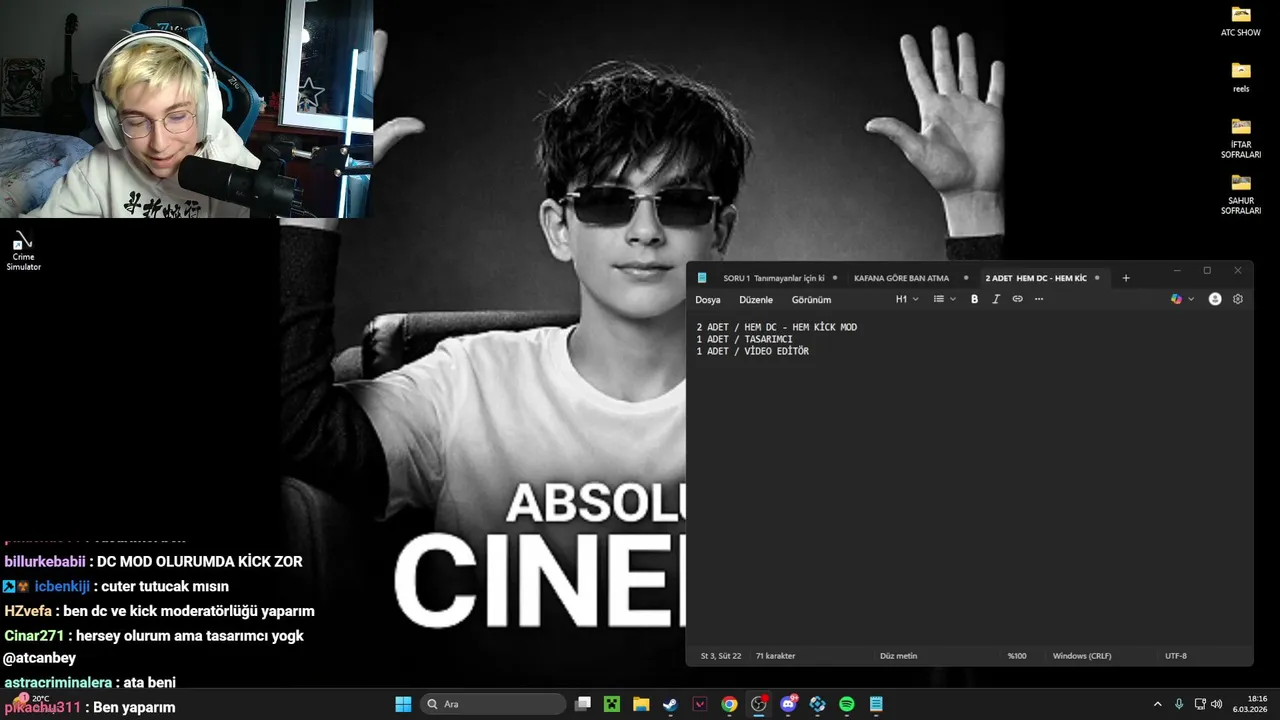
Task: Insert a link with Notepad's link icon
Action: pyautogui.click(x=1018, y=299)
